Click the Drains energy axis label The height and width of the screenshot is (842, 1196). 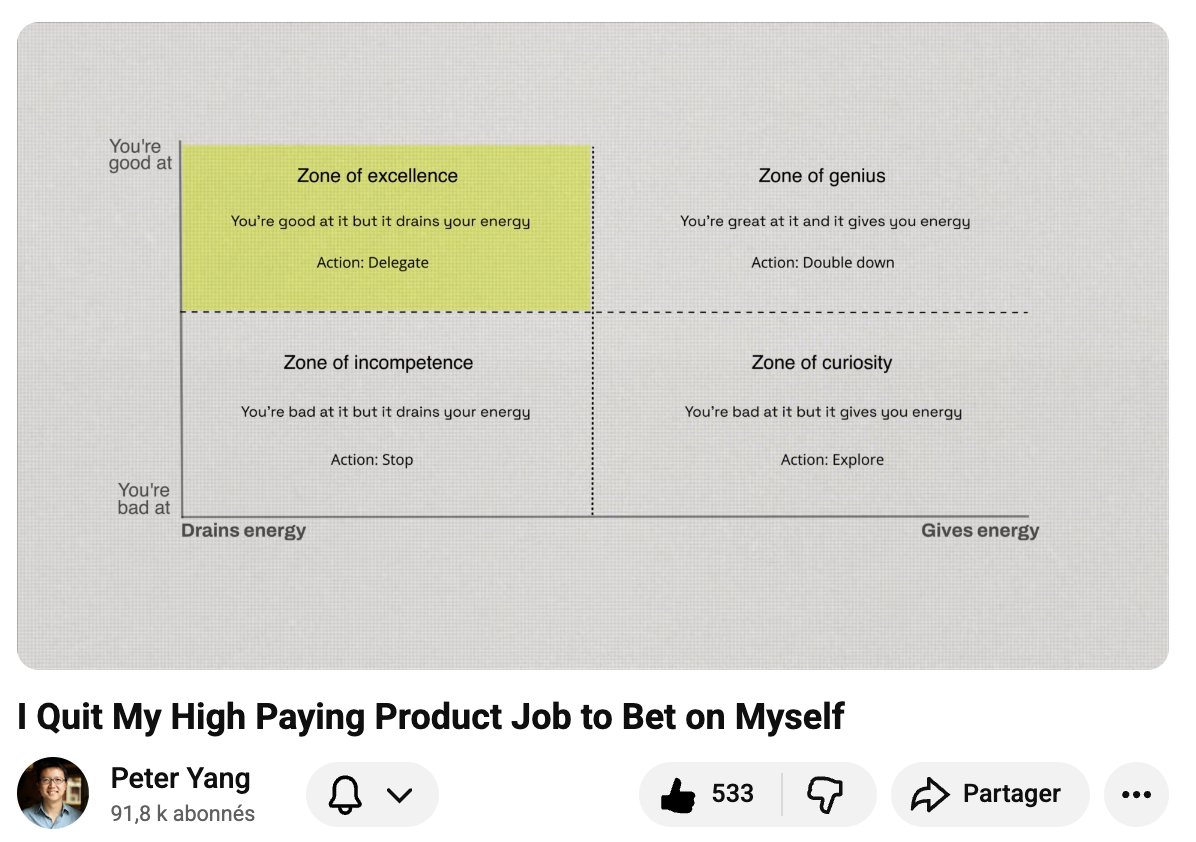[x=243, y=531]
